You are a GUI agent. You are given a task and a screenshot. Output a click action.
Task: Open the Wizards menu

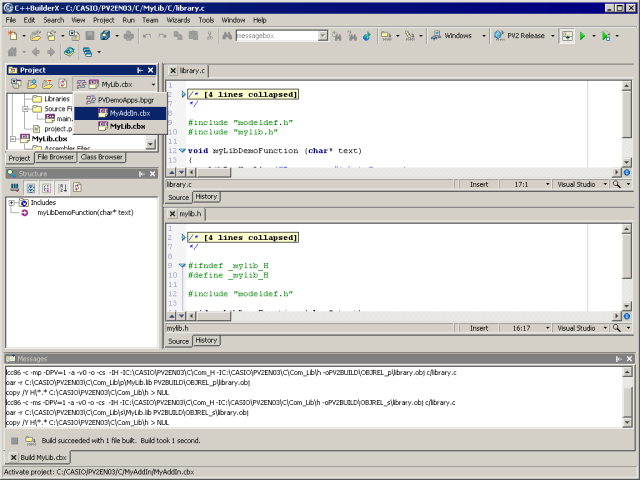[x=178, y=20]
